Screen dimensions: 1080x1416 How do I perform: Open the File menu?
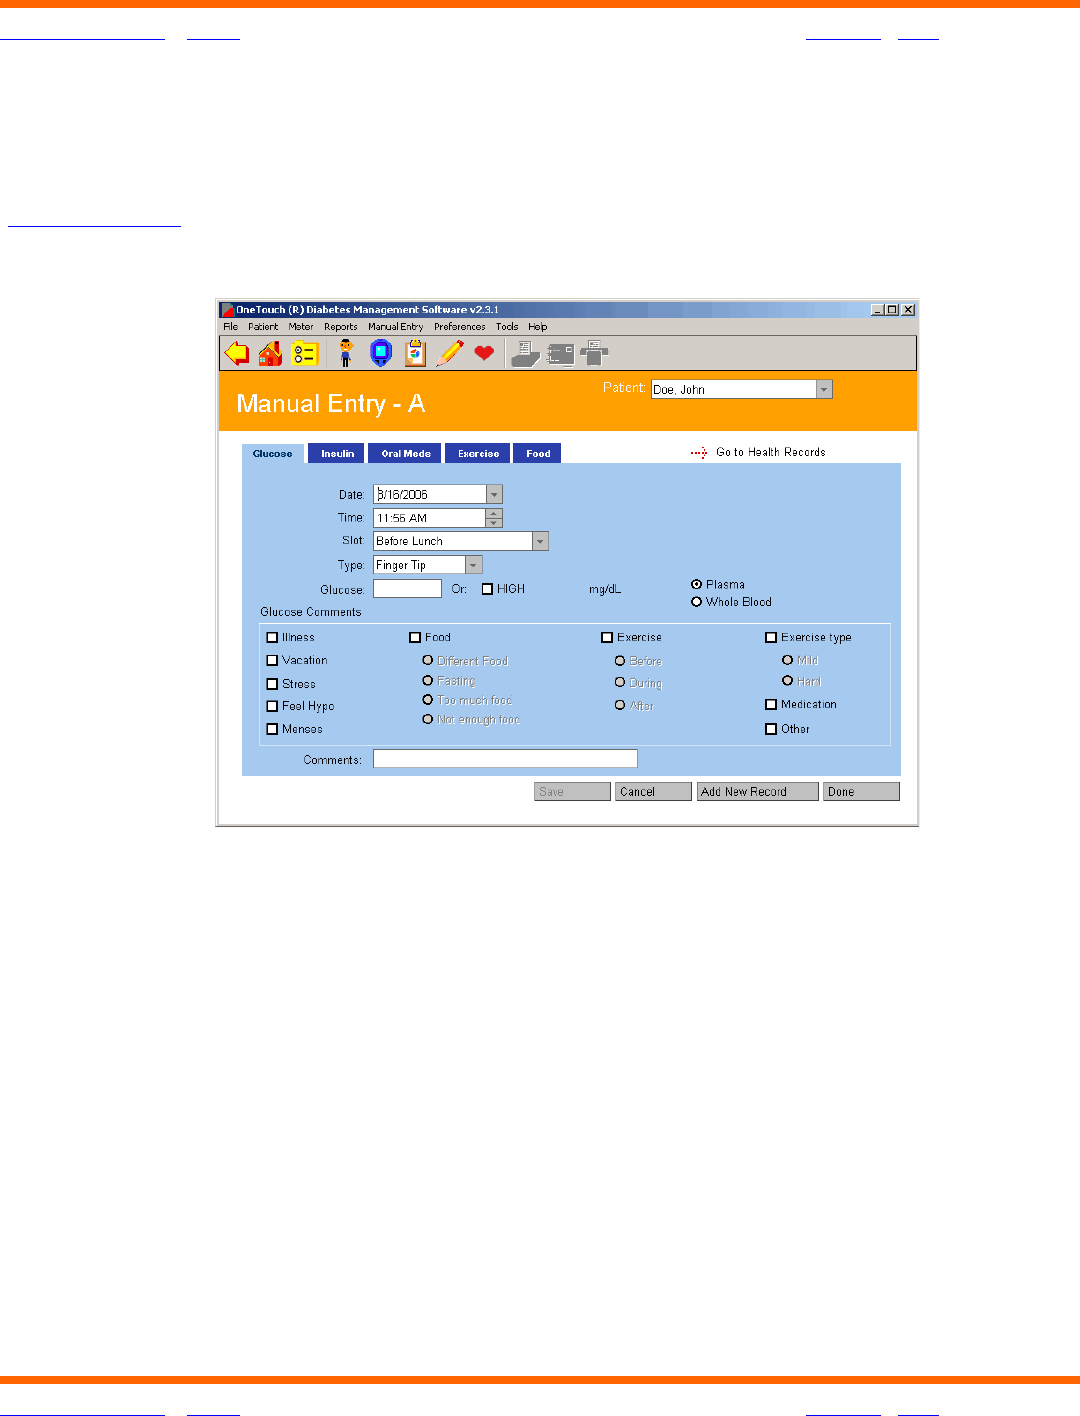click(x=231, y=327)
